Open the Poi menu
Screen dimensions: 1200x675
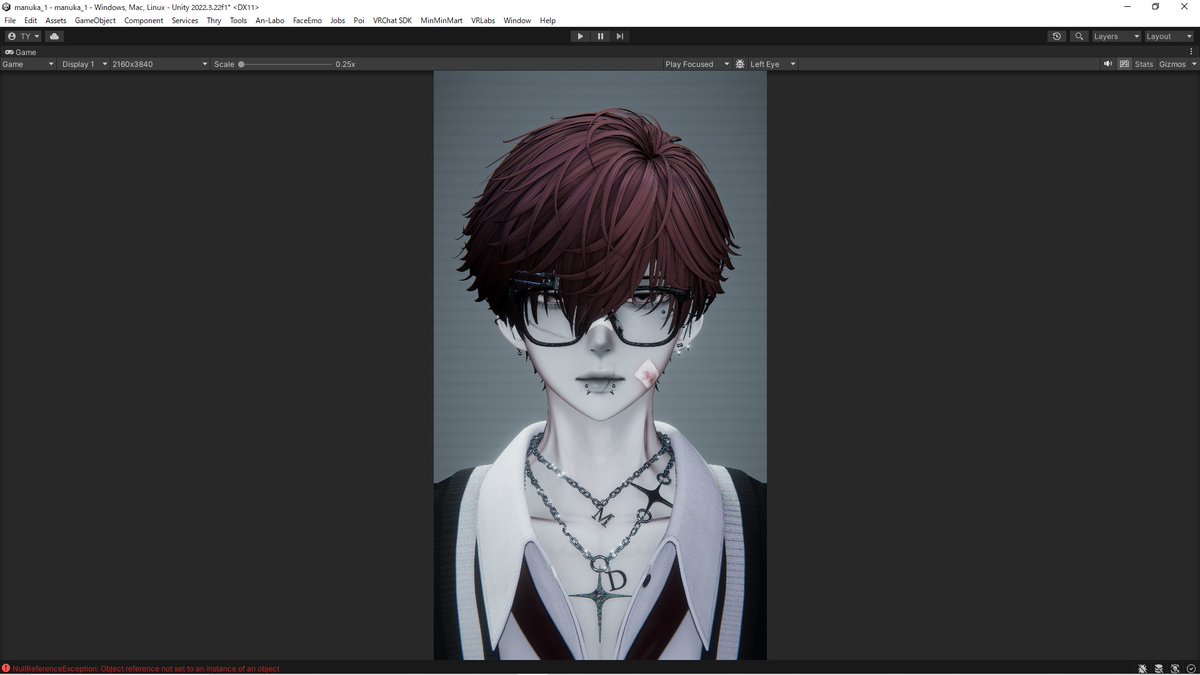tap(359, 20)
